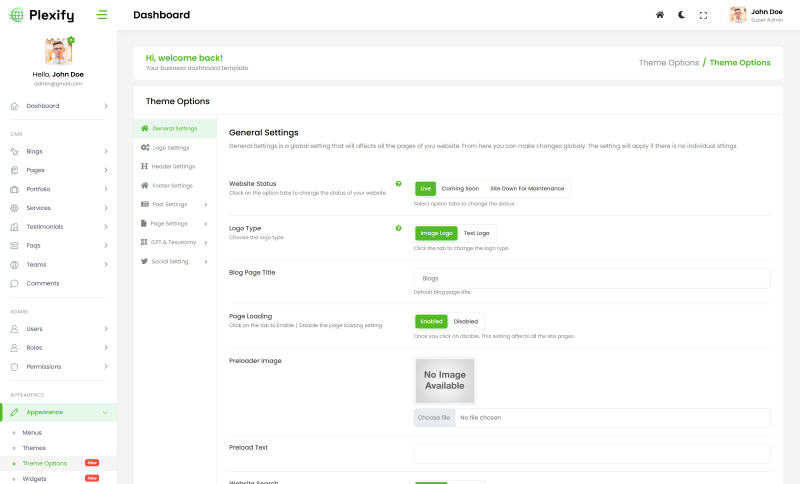Viewport: 800px width, 484px height.
Task: Click the Blogs sidebar icon
Action: (15, 151)
